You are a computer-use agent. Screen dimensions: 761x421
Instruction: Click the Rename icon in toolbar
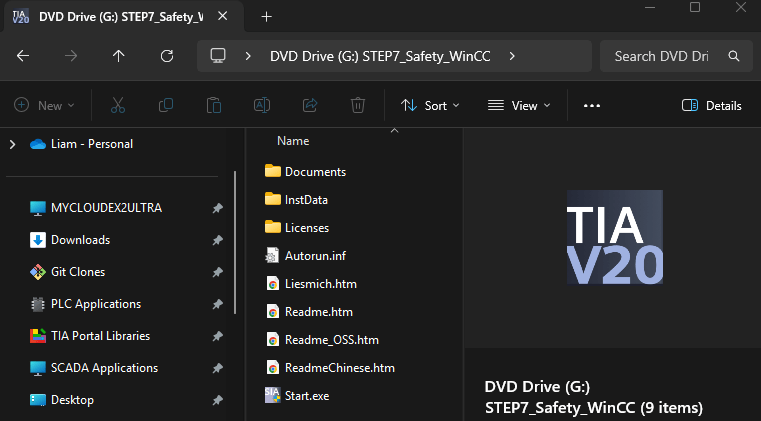262,105
